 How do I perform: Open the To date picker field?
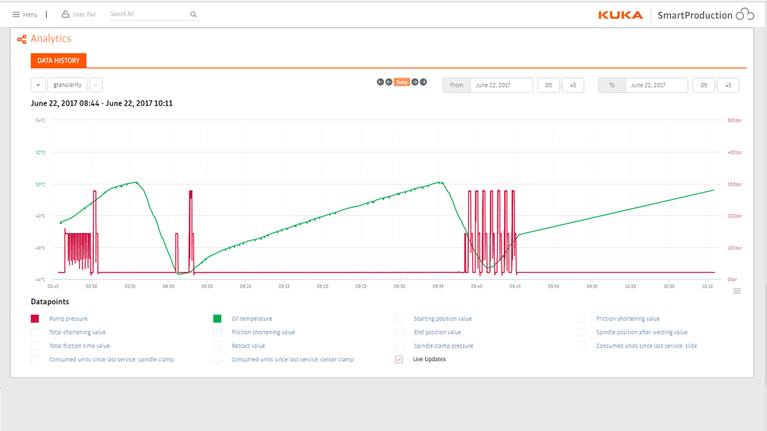coord(656,85)
